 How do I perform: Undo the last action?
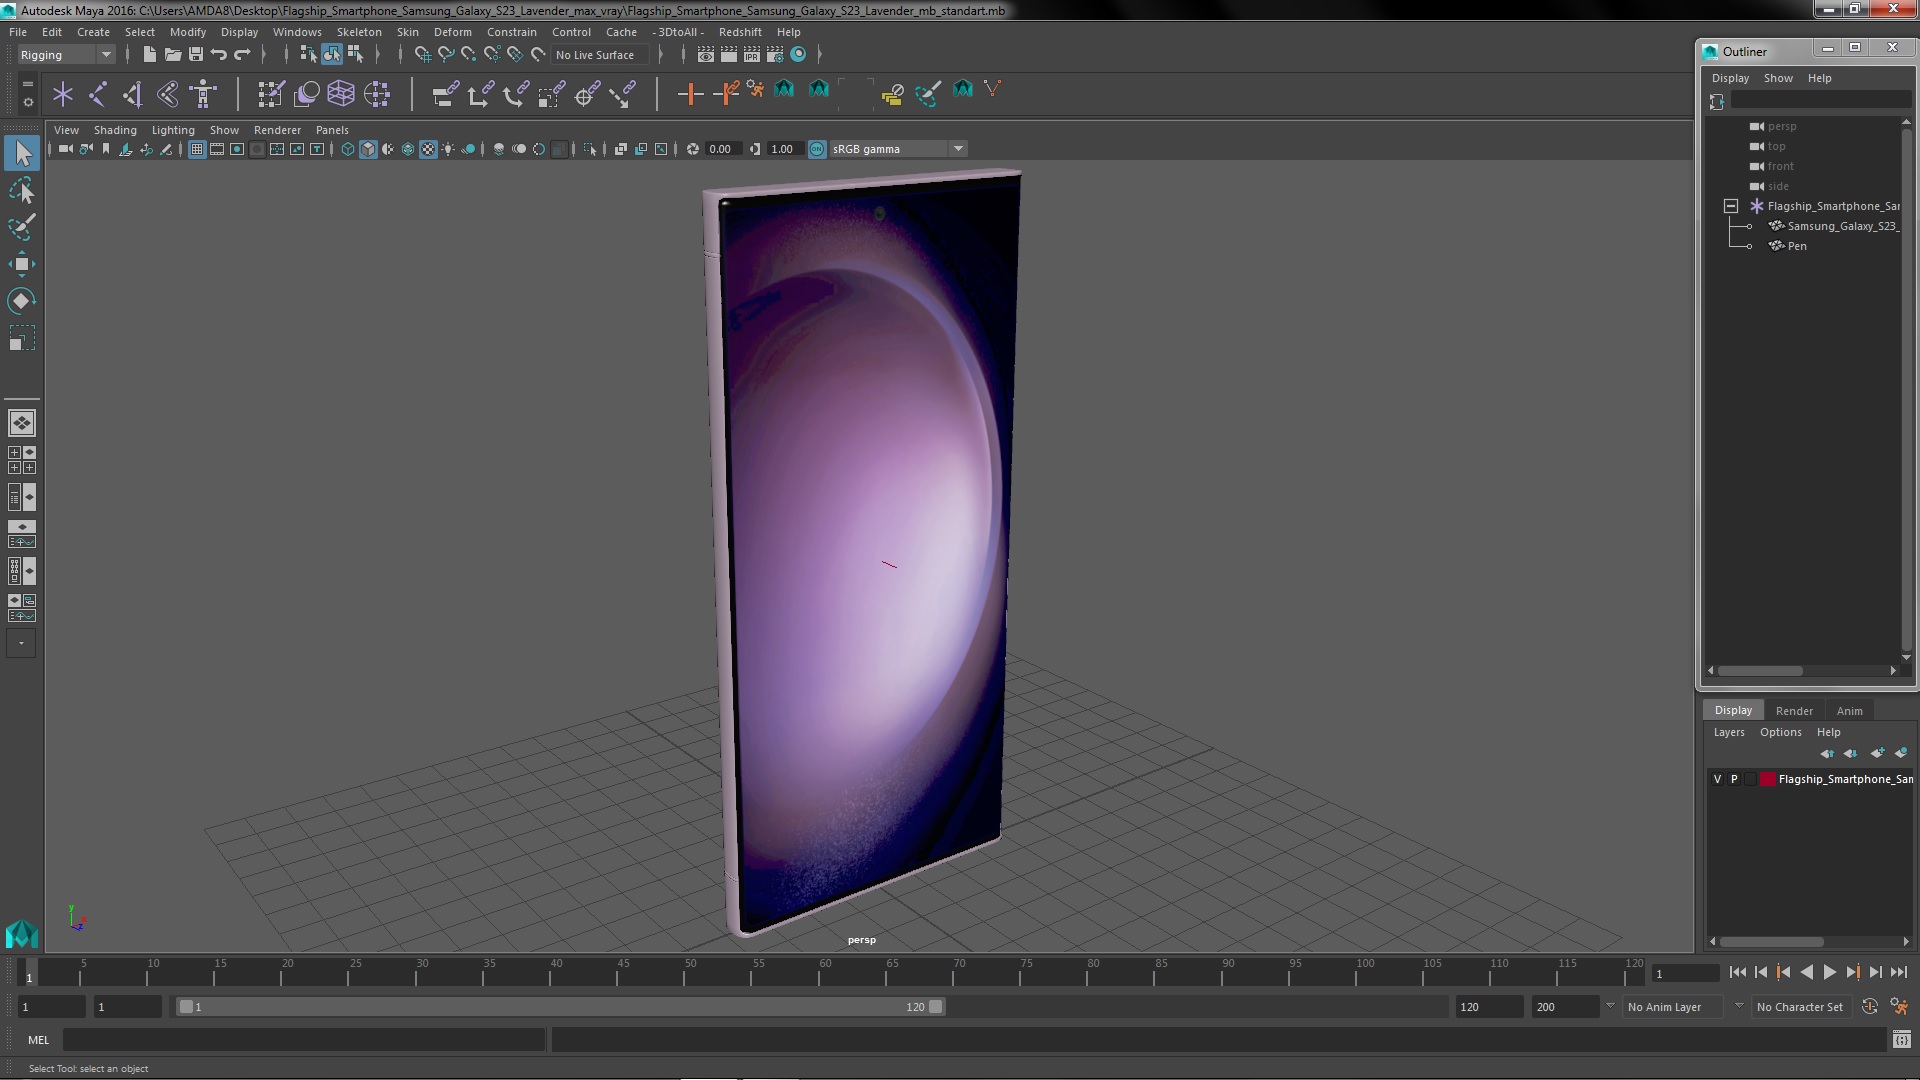pyautogui.click(x=218, y=54)
